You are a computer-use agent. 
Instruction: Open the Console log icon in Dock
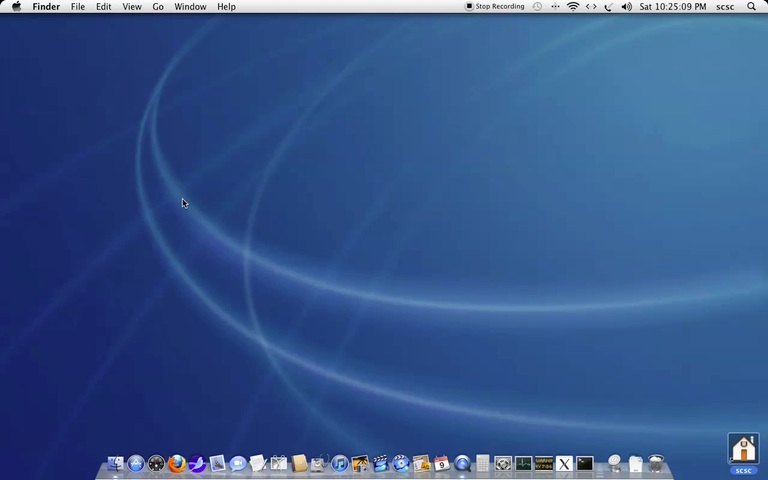pos(544,463)
